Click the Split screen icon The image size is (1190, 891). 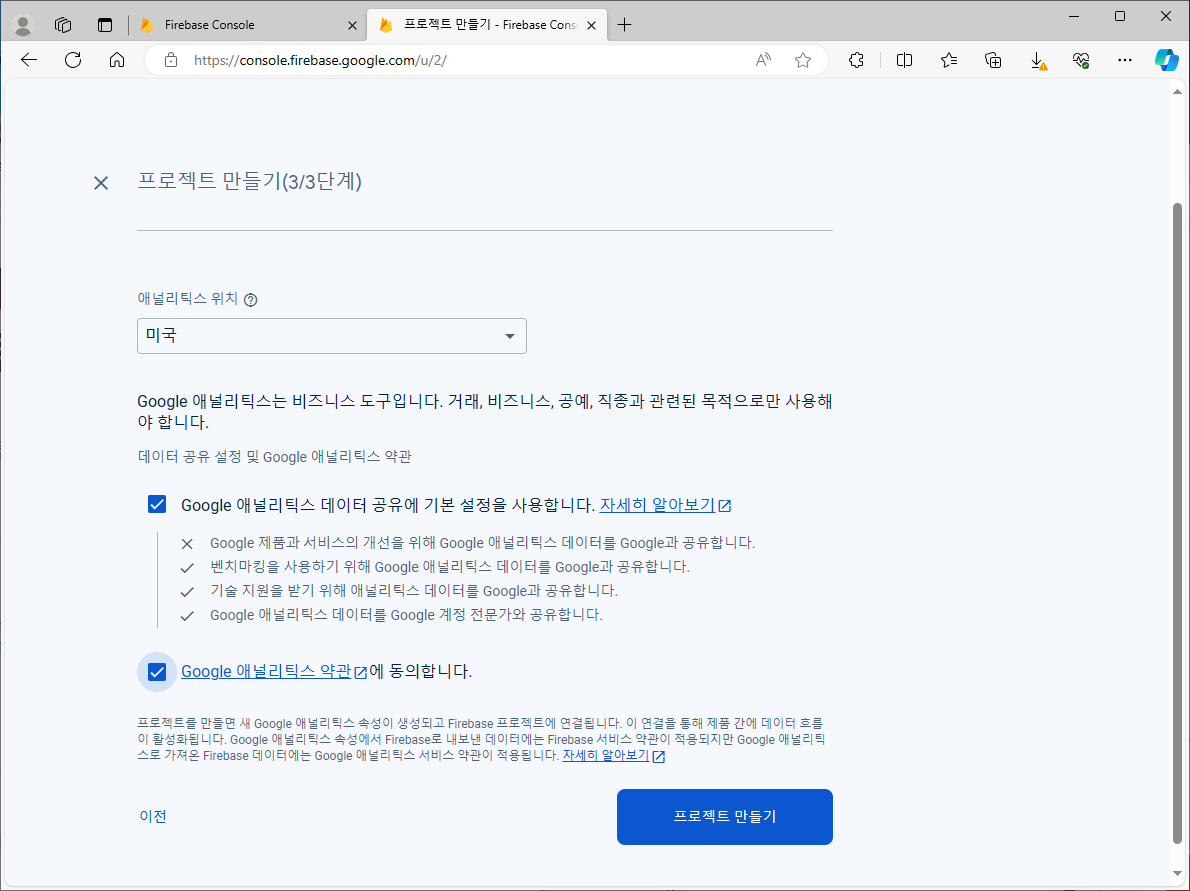904,60
